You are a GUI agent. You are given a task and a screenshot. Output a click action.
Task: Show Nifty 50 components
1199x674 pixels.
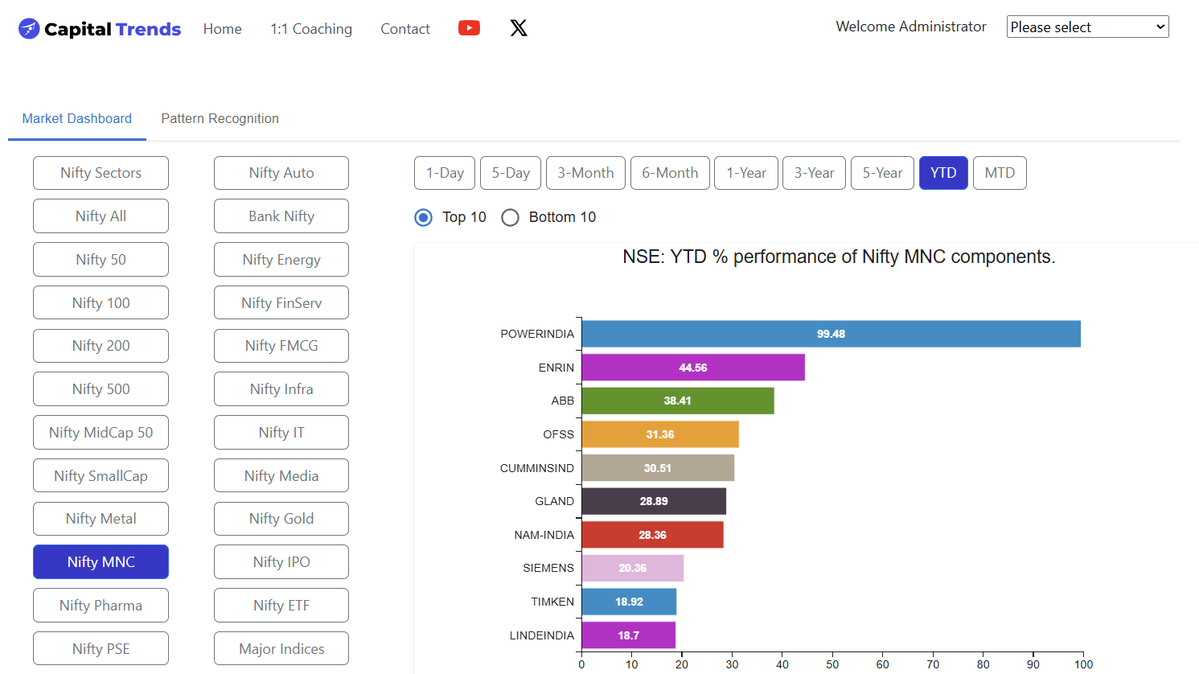(101, 259)
